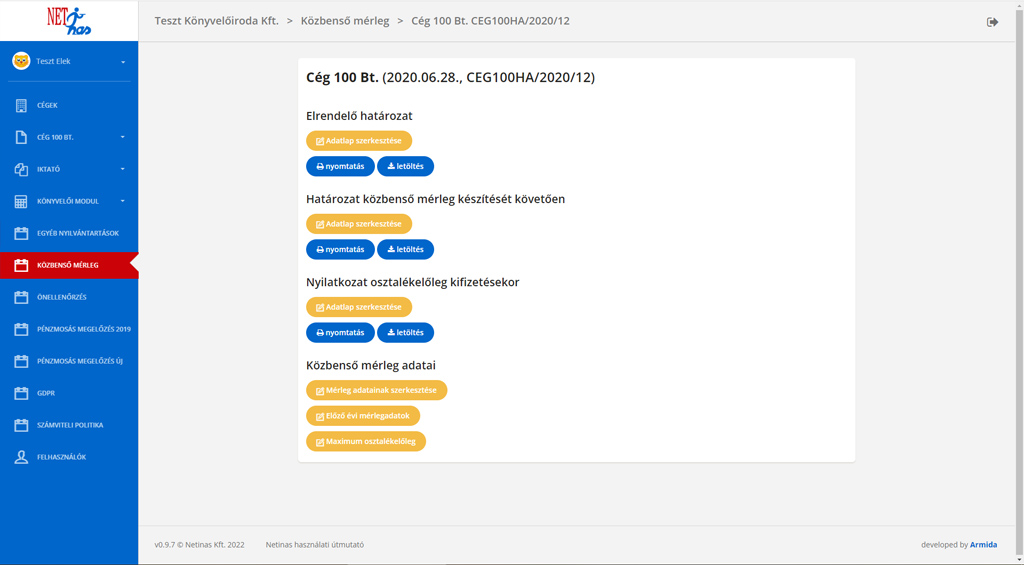
Task: Click Mérleg adatainak szerkesztése button
Action: [376, 390]
